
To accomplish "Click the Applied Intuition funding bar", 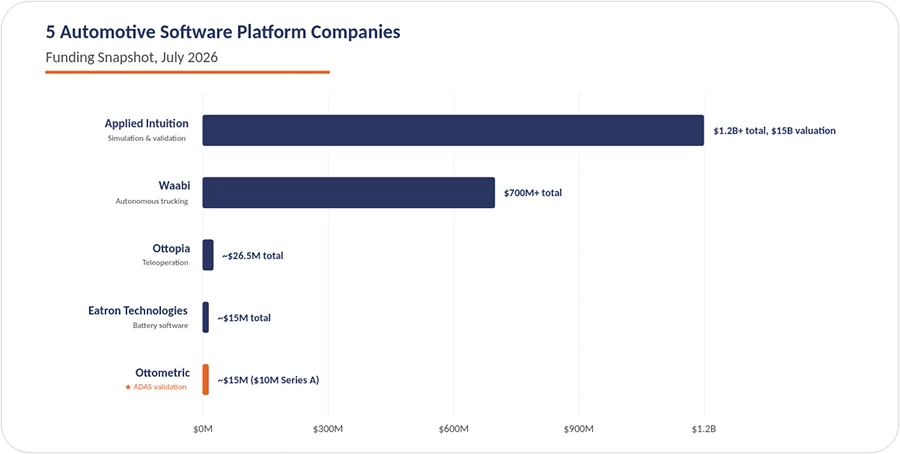I will coord(453,130).
